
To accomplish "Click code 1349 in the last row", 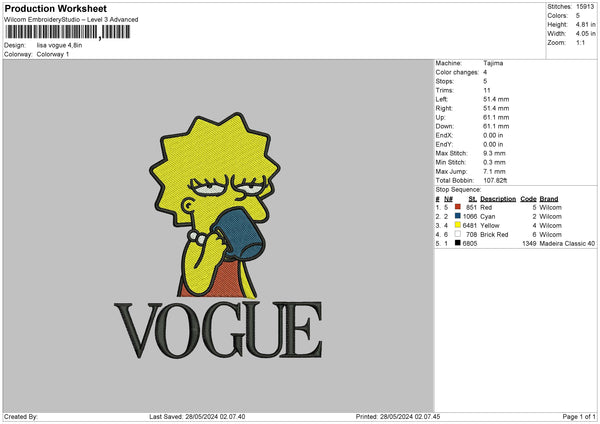I will coord(529,243).
